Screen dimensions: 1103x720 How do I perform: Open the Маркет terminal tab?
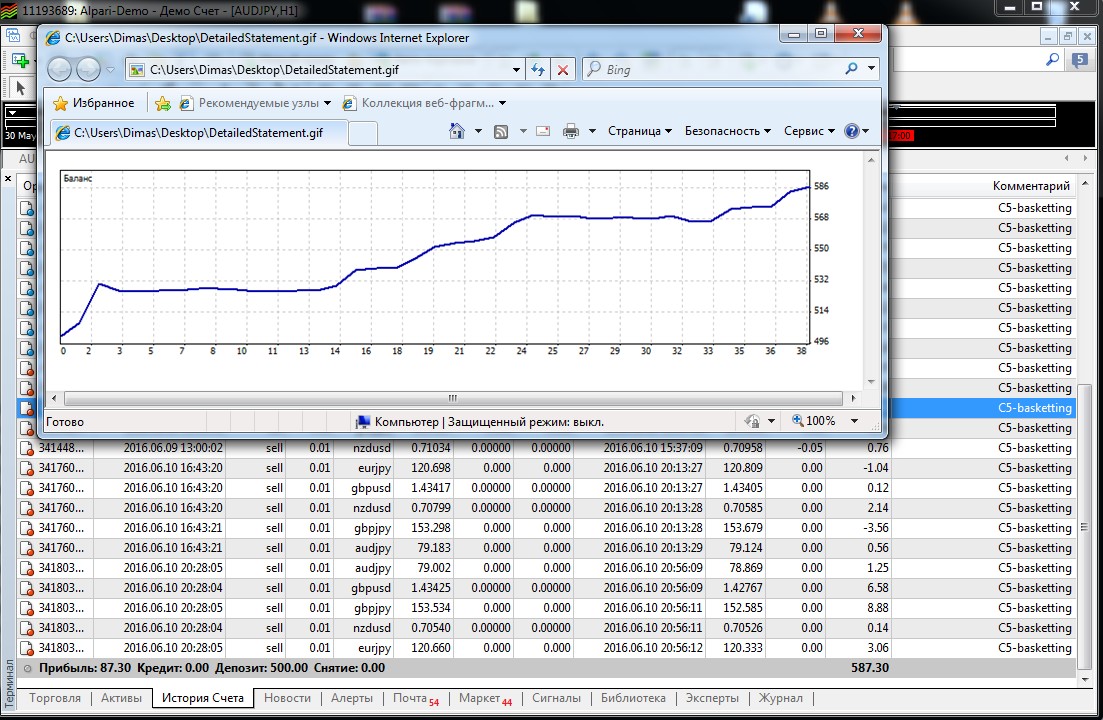pyautogui.click(x=485, y=698)
